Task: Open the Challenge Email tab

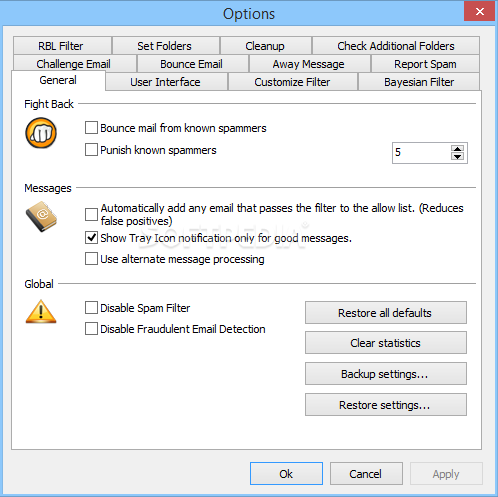Action: (75, 64)
